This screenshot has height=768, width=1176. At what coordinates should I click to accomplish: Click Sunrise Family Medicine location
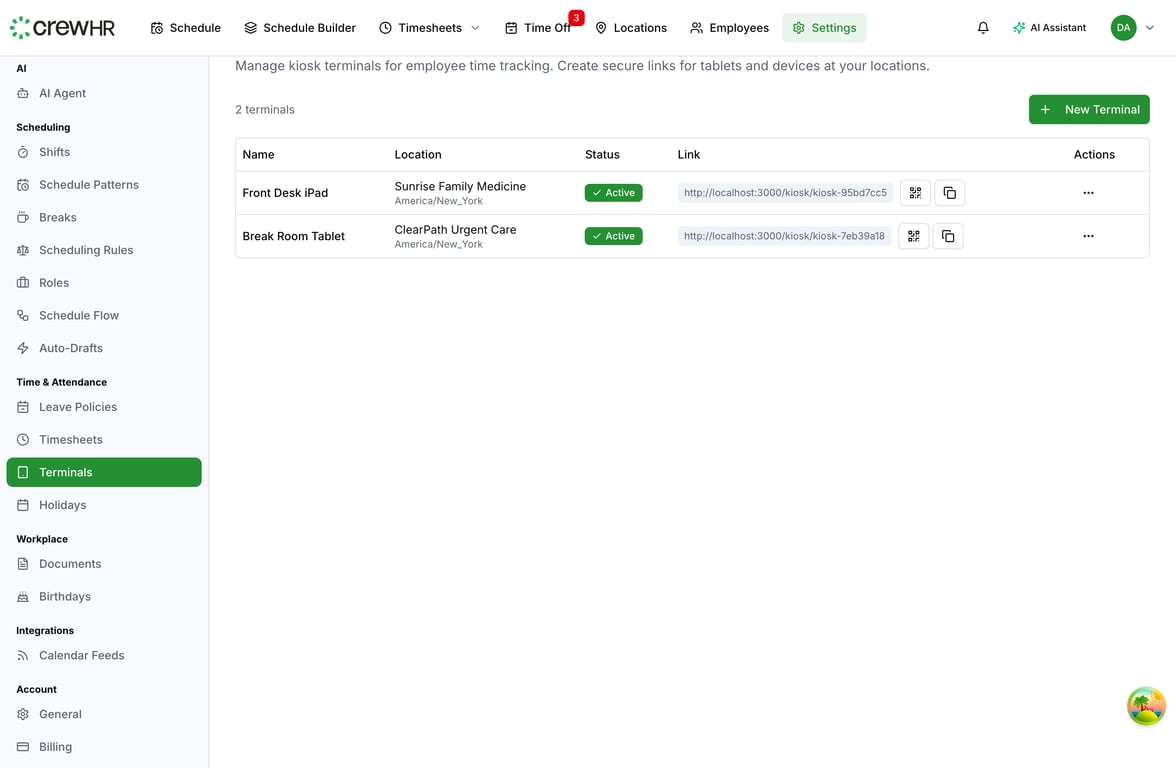(x=460, y=186)
